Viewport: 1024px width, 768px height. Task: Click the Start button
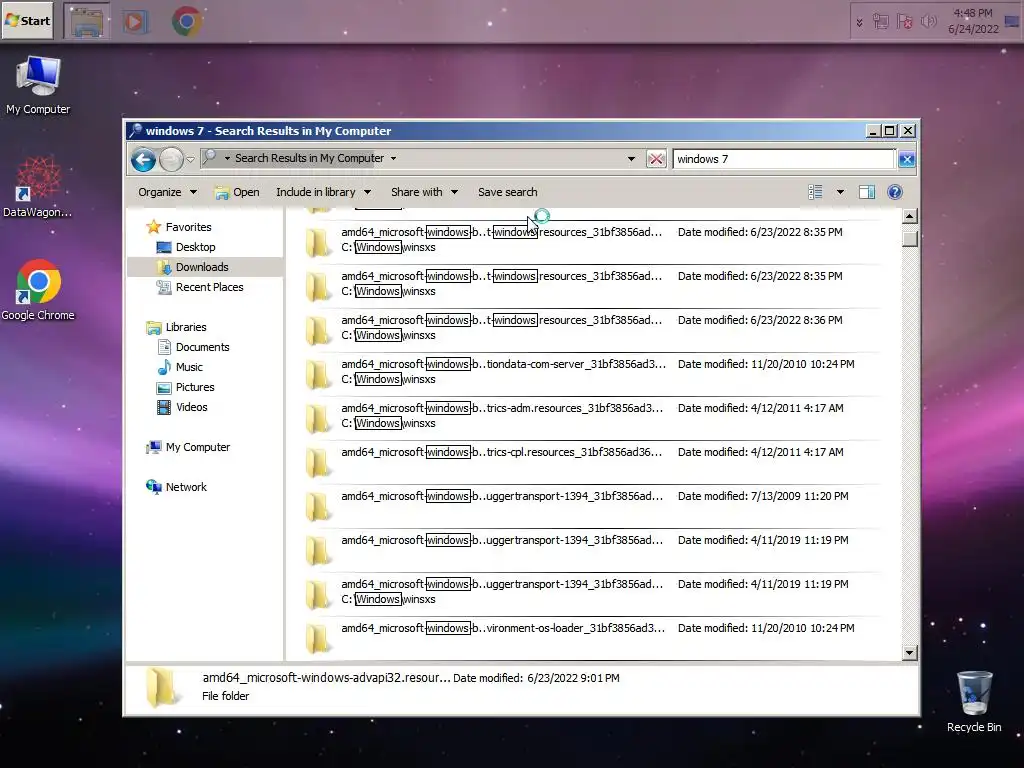pyautogui.click(x=27, y=21)
